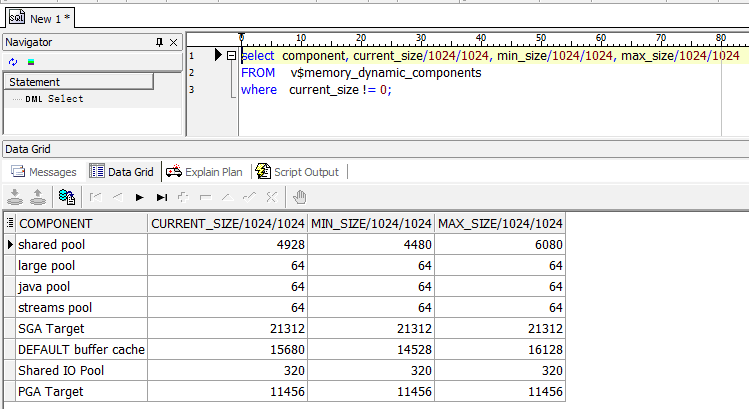This screenshot has height=409, width=749.
Task: Pin the Navigator panel
Action: (159, 43)
